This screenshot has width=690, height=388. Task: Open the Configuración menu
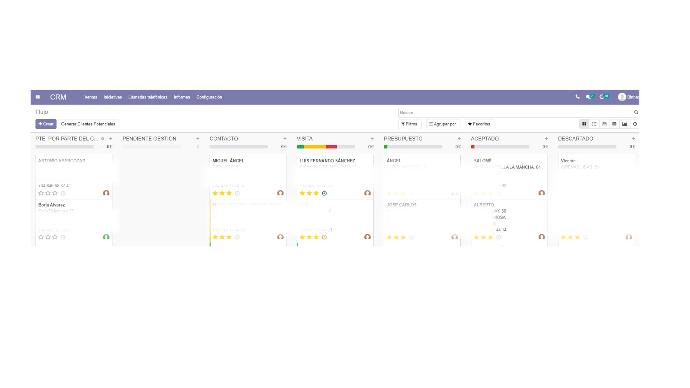209,97
